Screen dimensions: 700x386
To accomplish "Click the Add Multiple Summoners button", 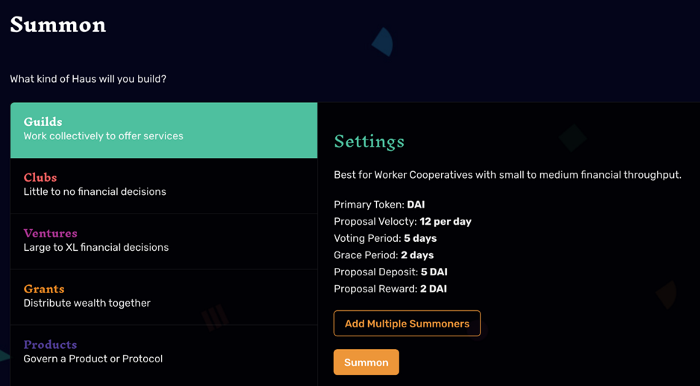I will tap(407, 324).
